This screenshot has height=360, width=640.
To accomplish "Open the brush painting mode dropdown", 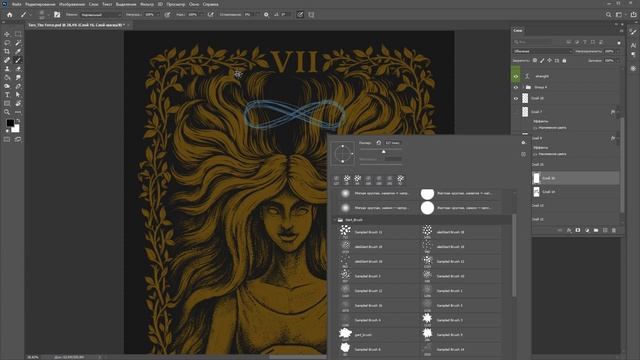I will point(101,15).
